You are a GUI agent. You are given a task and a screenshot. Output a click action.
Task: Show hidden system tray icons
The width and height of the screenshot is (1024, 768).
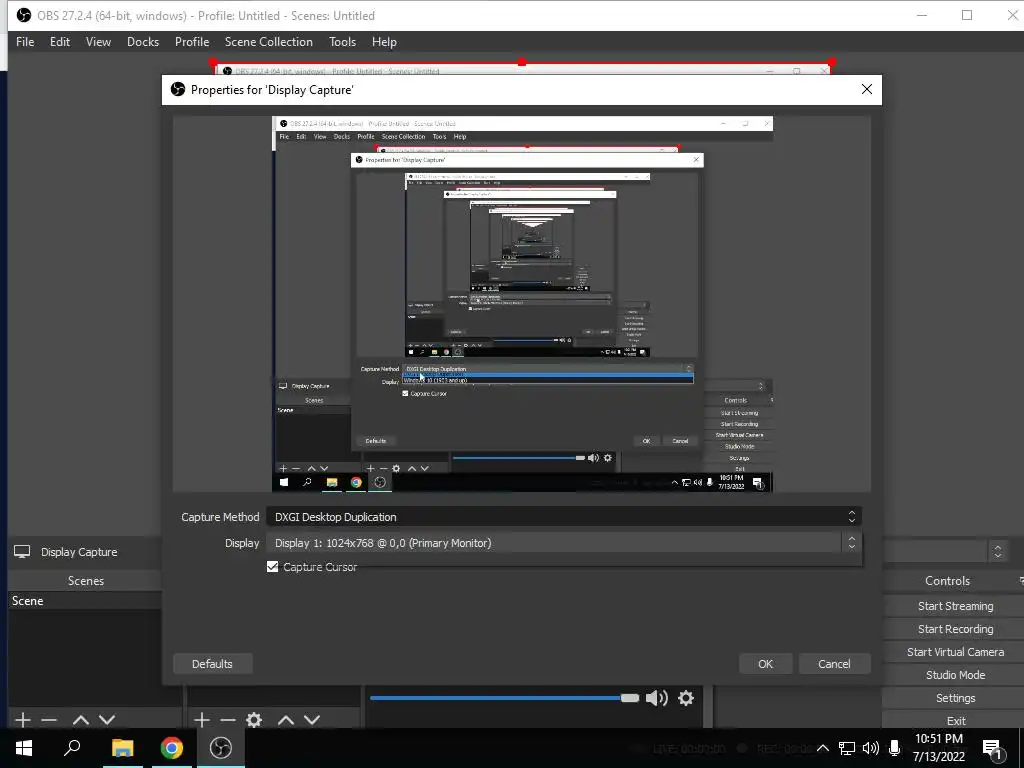tap(823, 748)
